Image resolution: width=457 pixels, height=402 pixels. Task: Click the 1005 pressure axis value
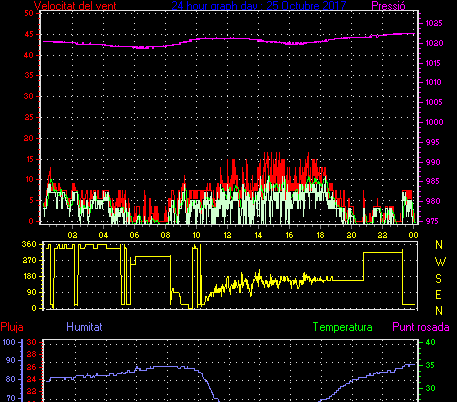(x=434, y=102)
